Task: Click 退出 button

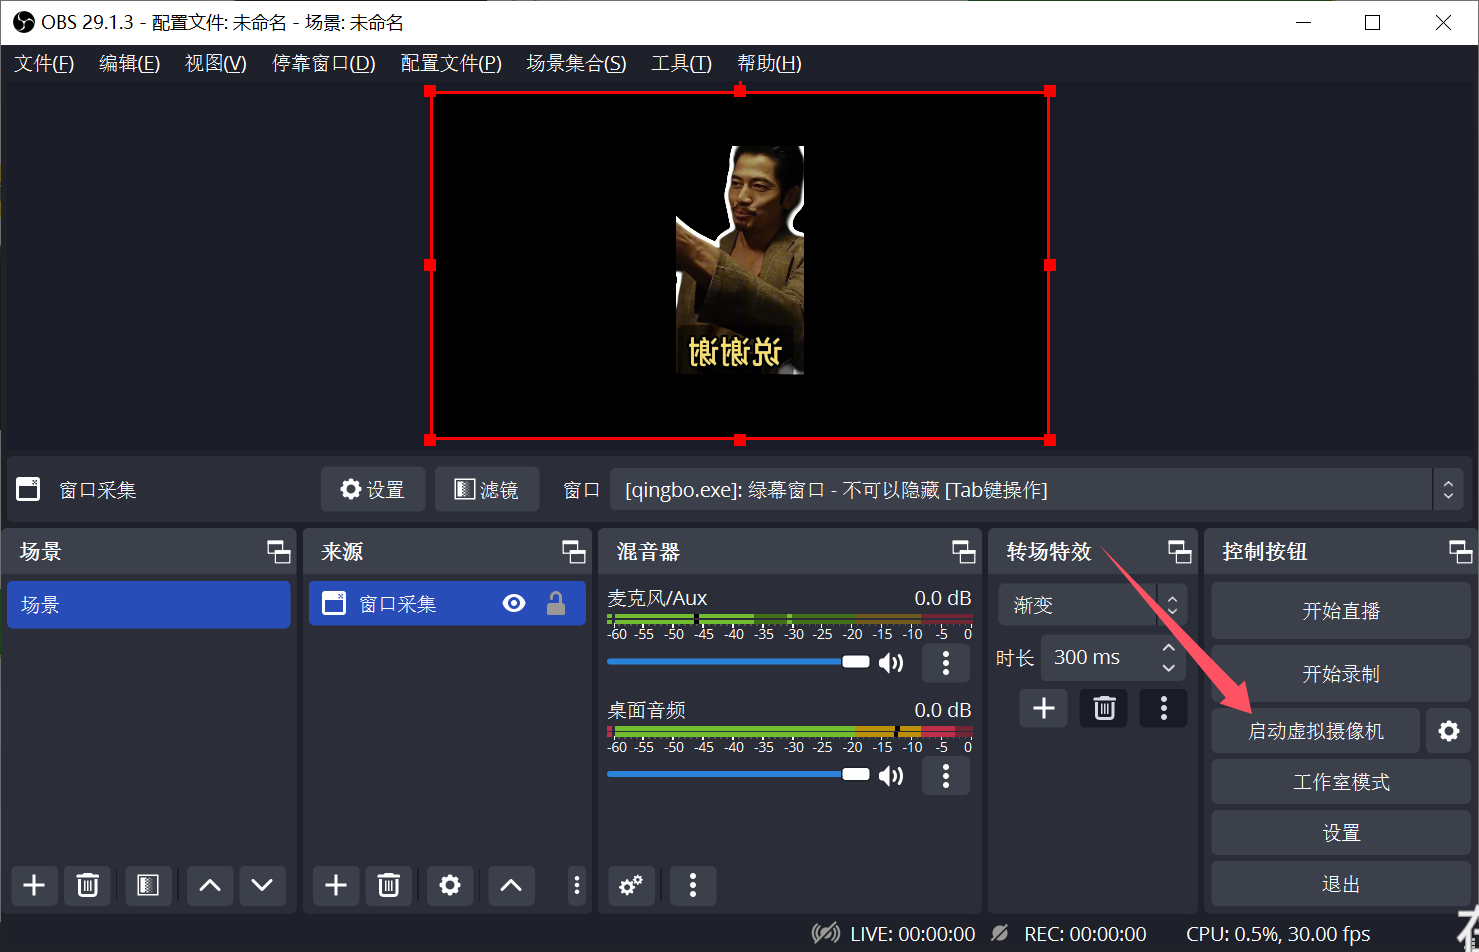Action: (1341, 884)
